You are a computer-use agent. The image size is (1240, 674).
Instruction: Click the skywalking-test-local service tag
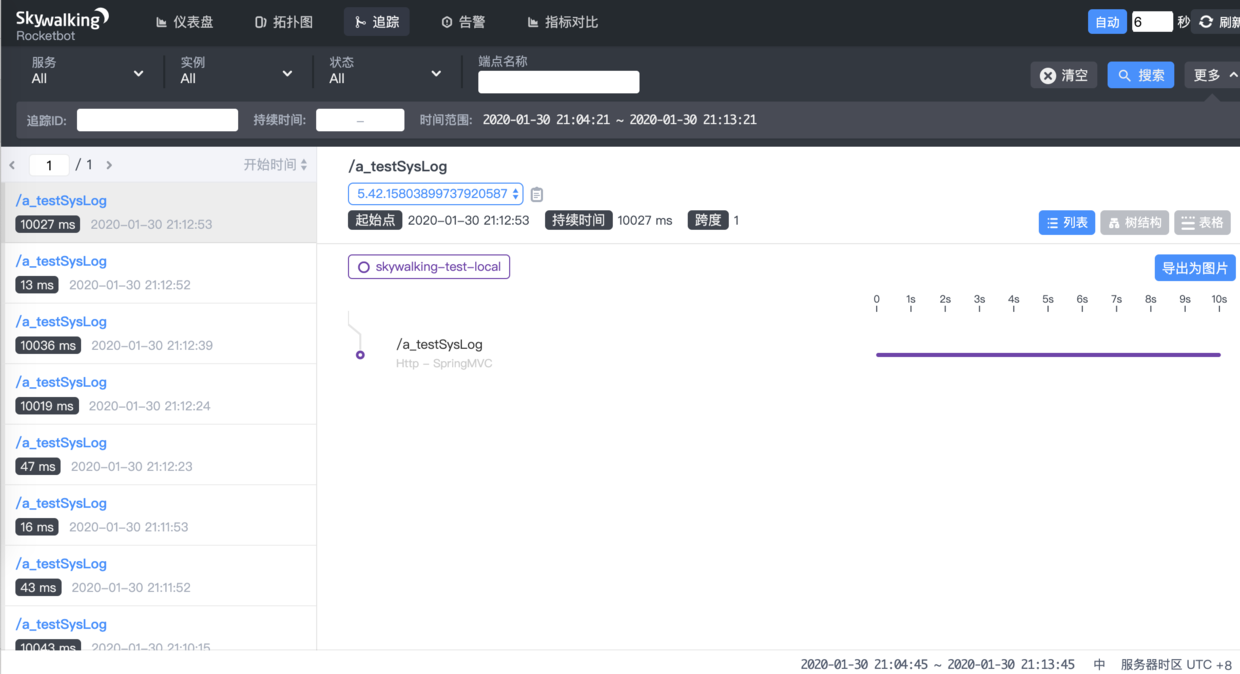pyautogui.click(x=429, y=267)
